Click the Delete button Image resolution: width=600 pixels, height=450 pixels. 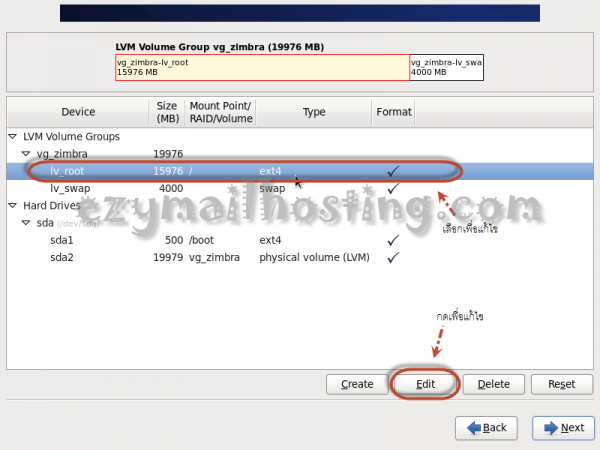click(494, 384)
